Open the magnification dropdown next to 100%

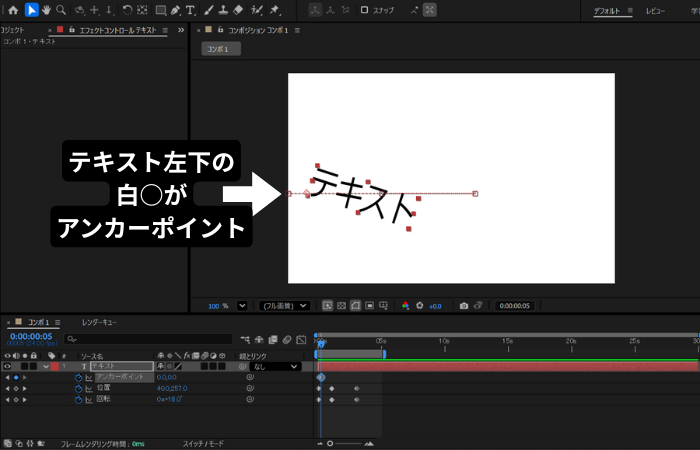pos(242,306)
